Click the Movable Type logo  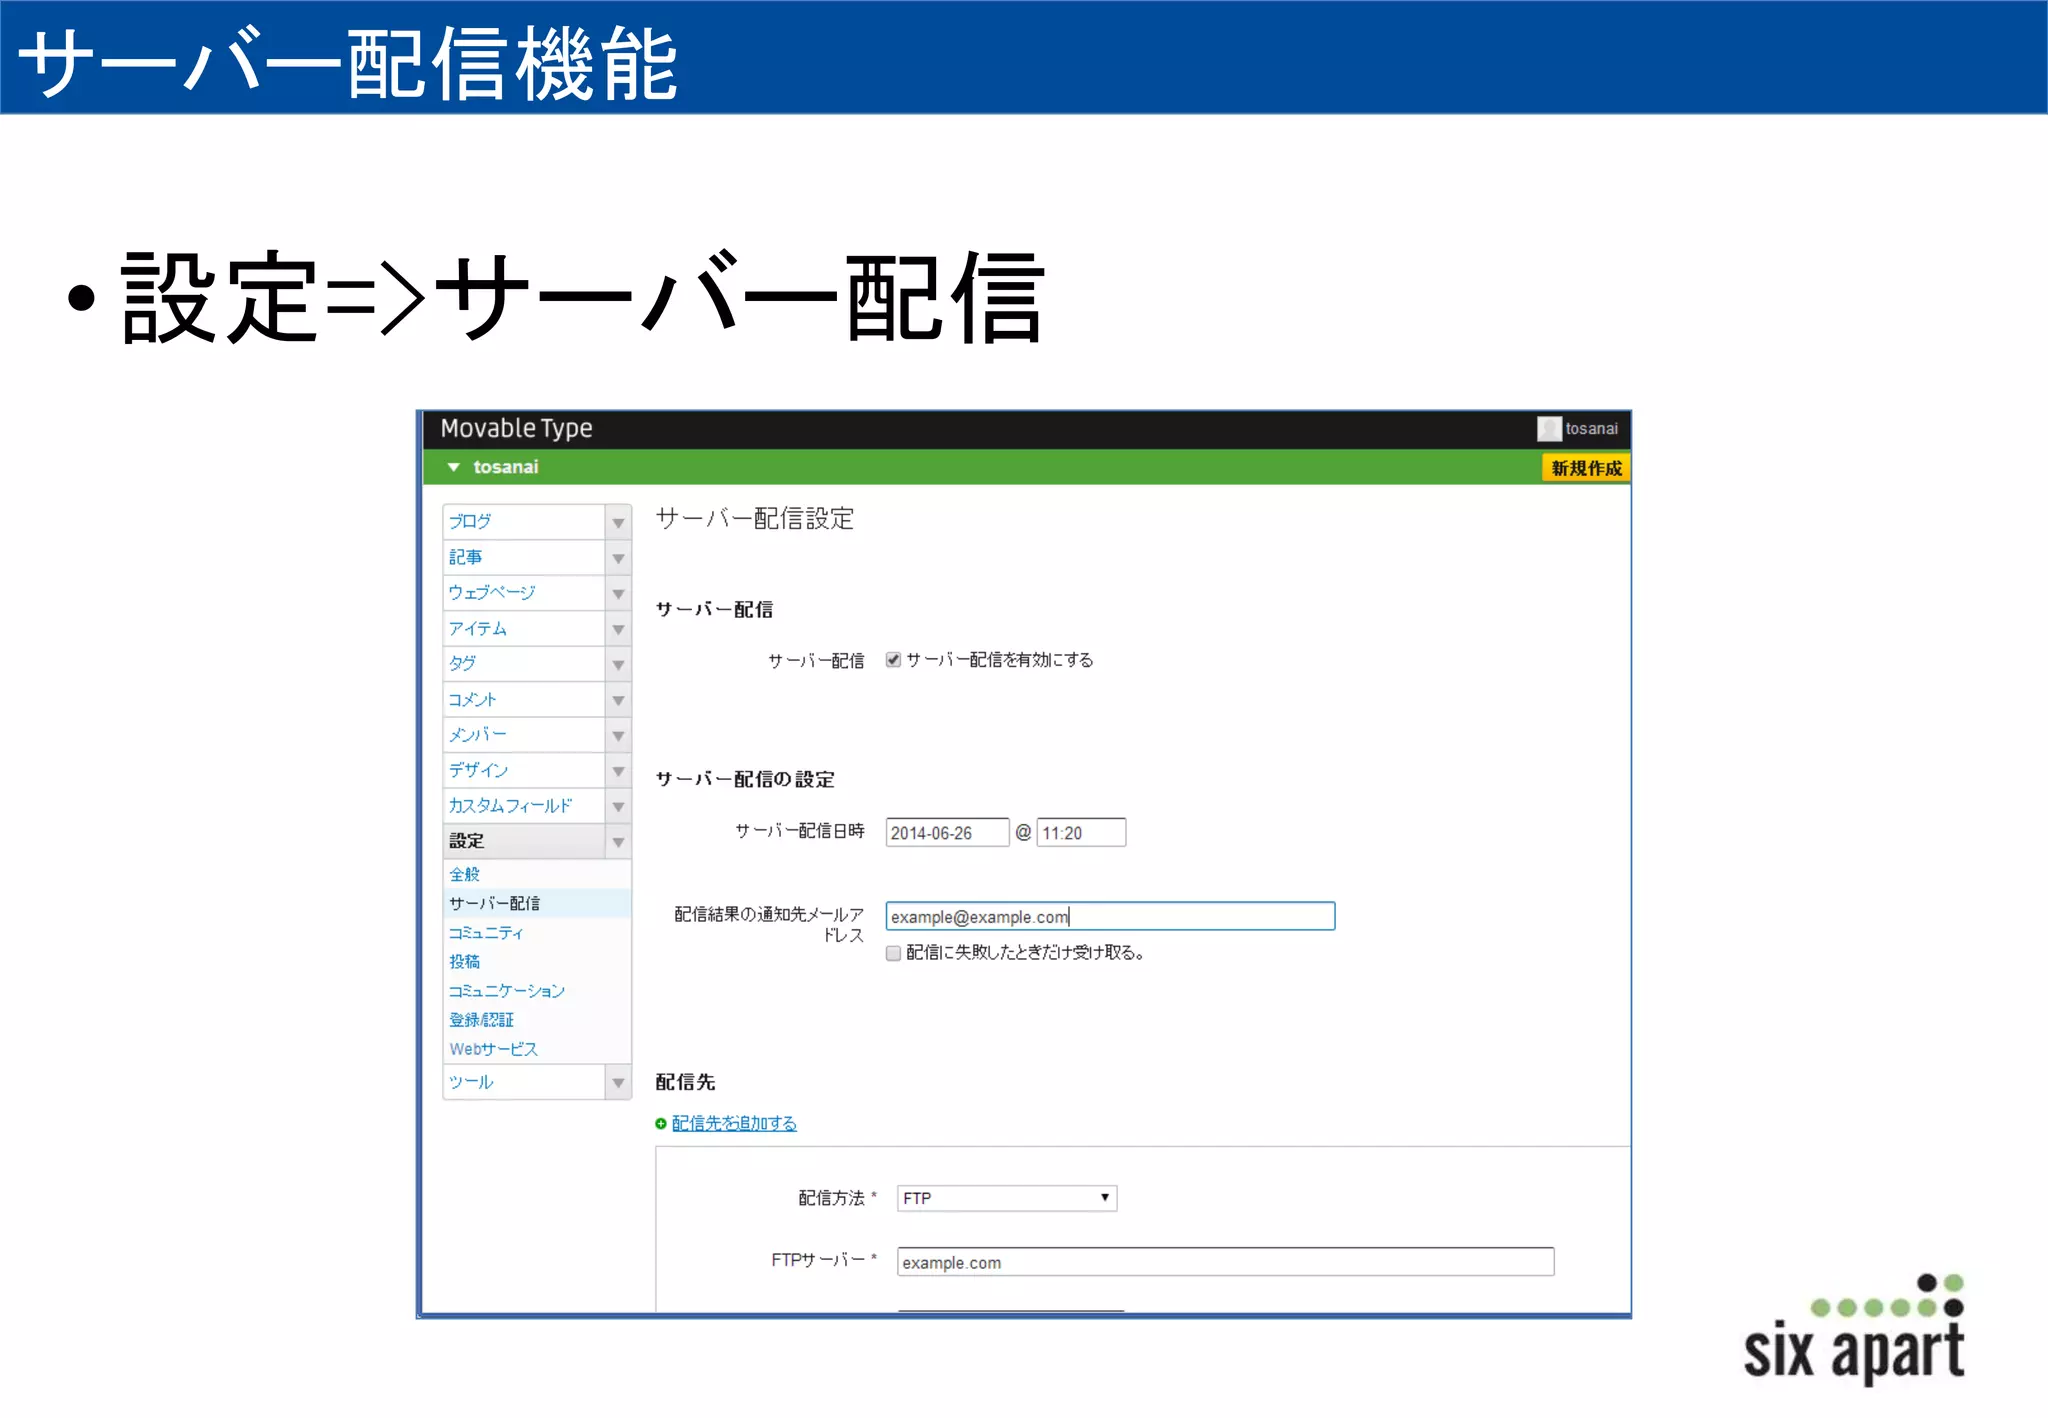[x=516, y=429]
